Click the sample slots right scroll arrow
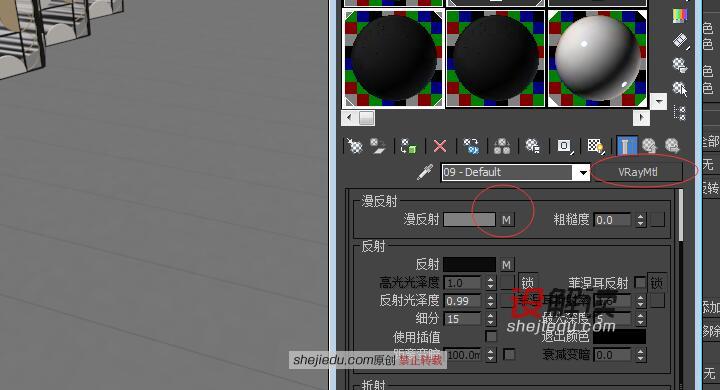This screenshot has width=720, height=390. coord(641,118)
